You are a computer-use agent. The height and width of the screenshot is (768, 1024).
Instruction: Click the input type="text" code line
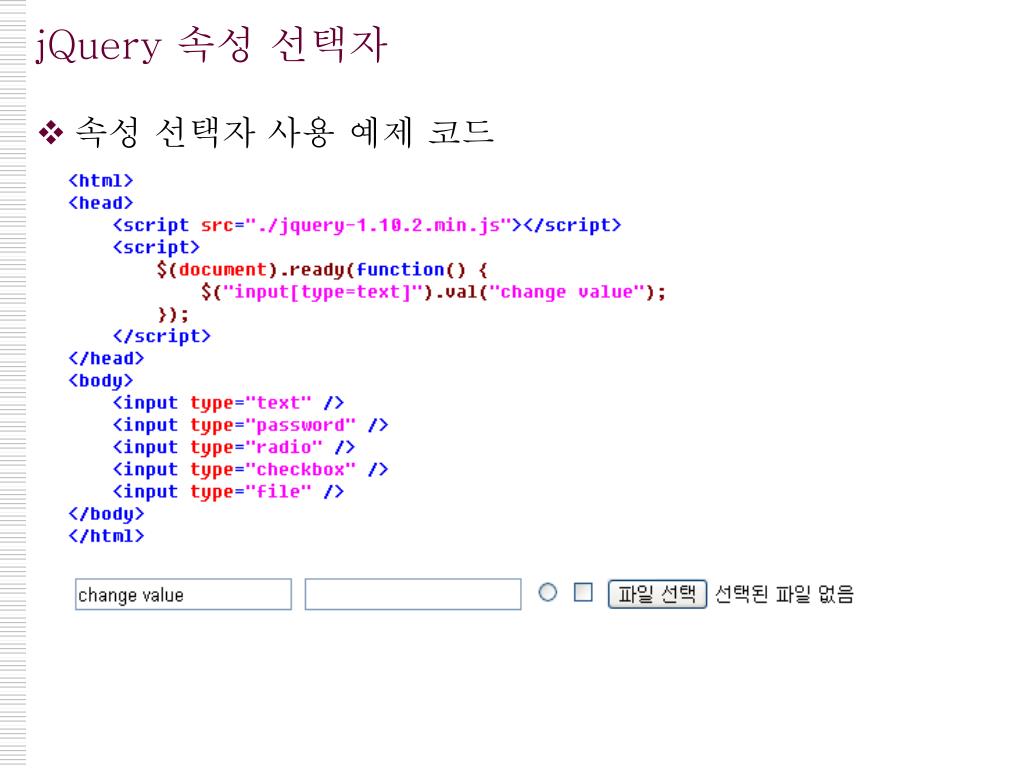coord(228,402)
